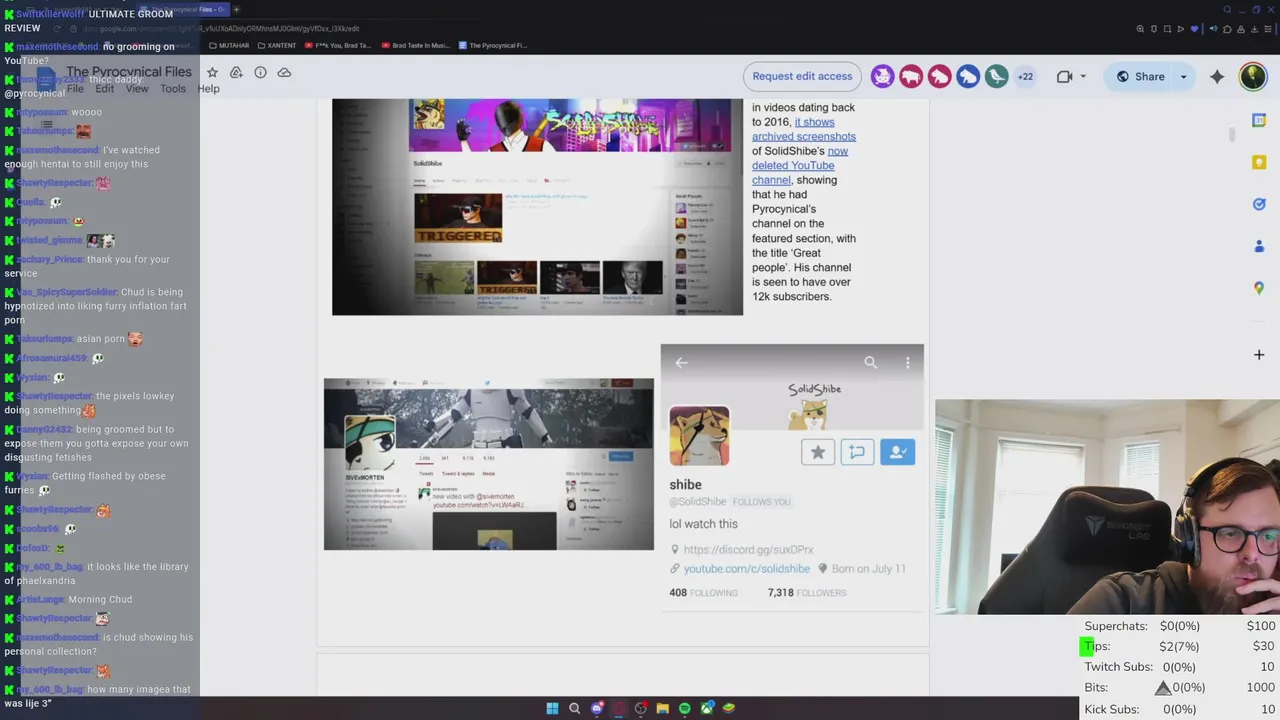Follow the 'it shows archived screenshots' link
Viewport: 1280px width, 720px height.
[804, 129]
